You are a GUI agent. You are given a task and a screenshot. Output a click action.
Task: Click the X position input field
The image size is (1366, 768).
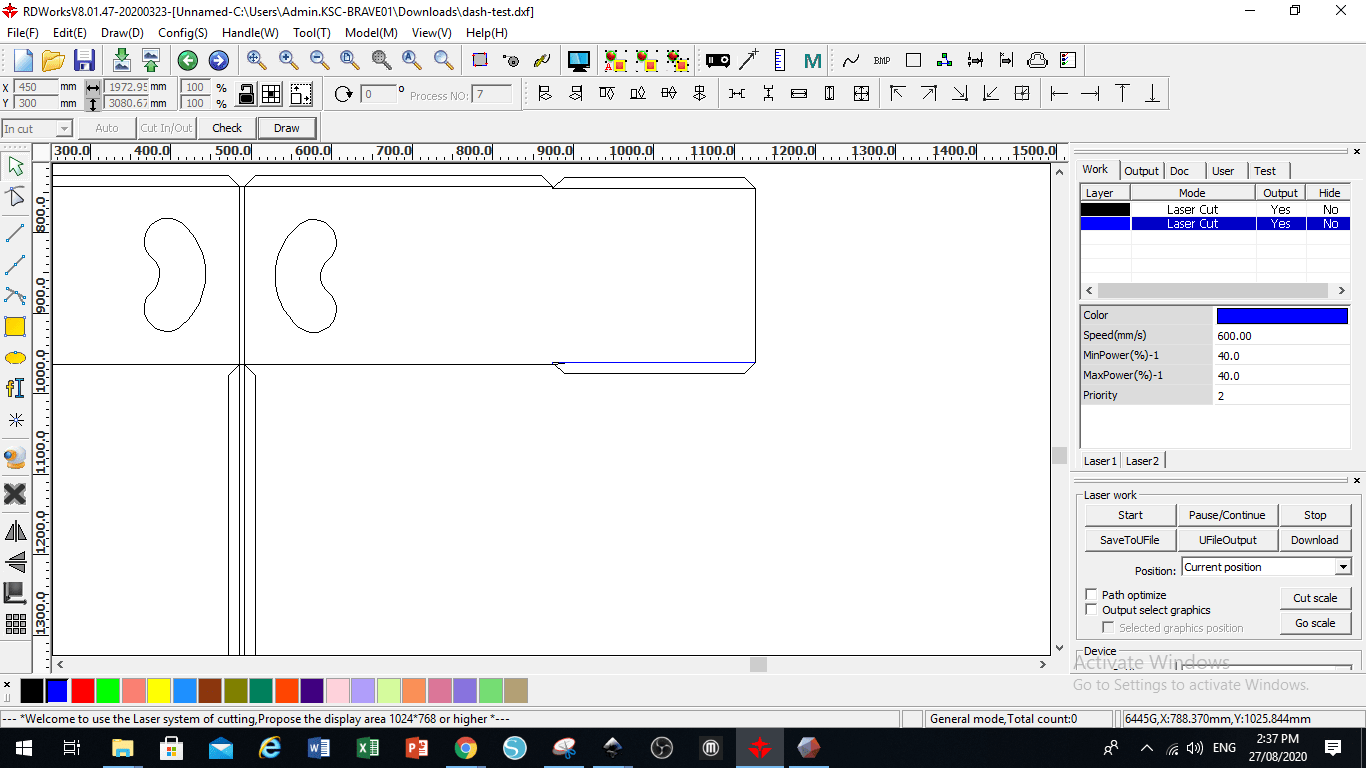(x=37, y=87)
